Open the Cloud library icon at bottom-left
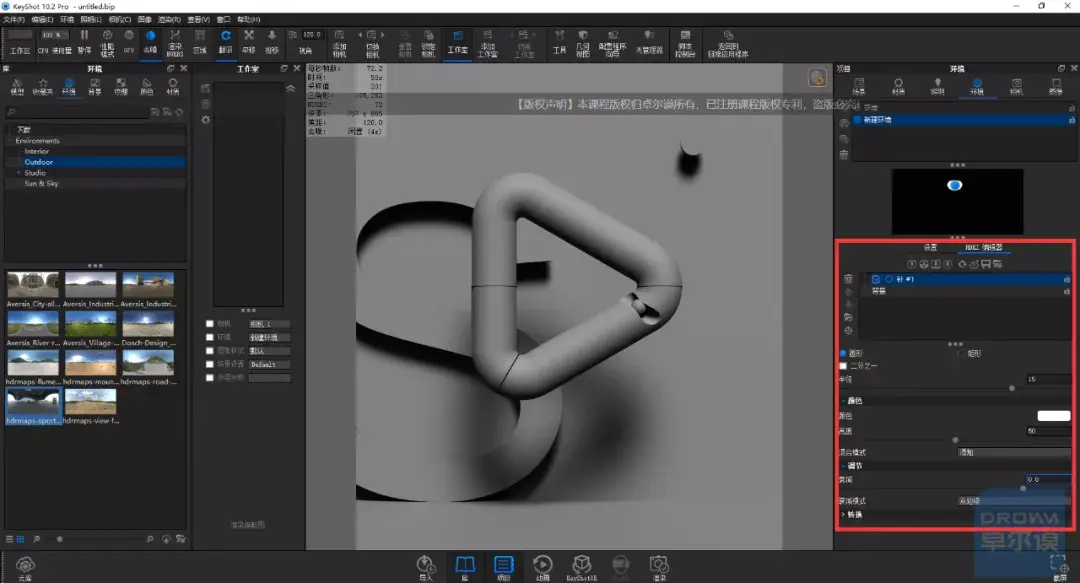 [25, 567]
